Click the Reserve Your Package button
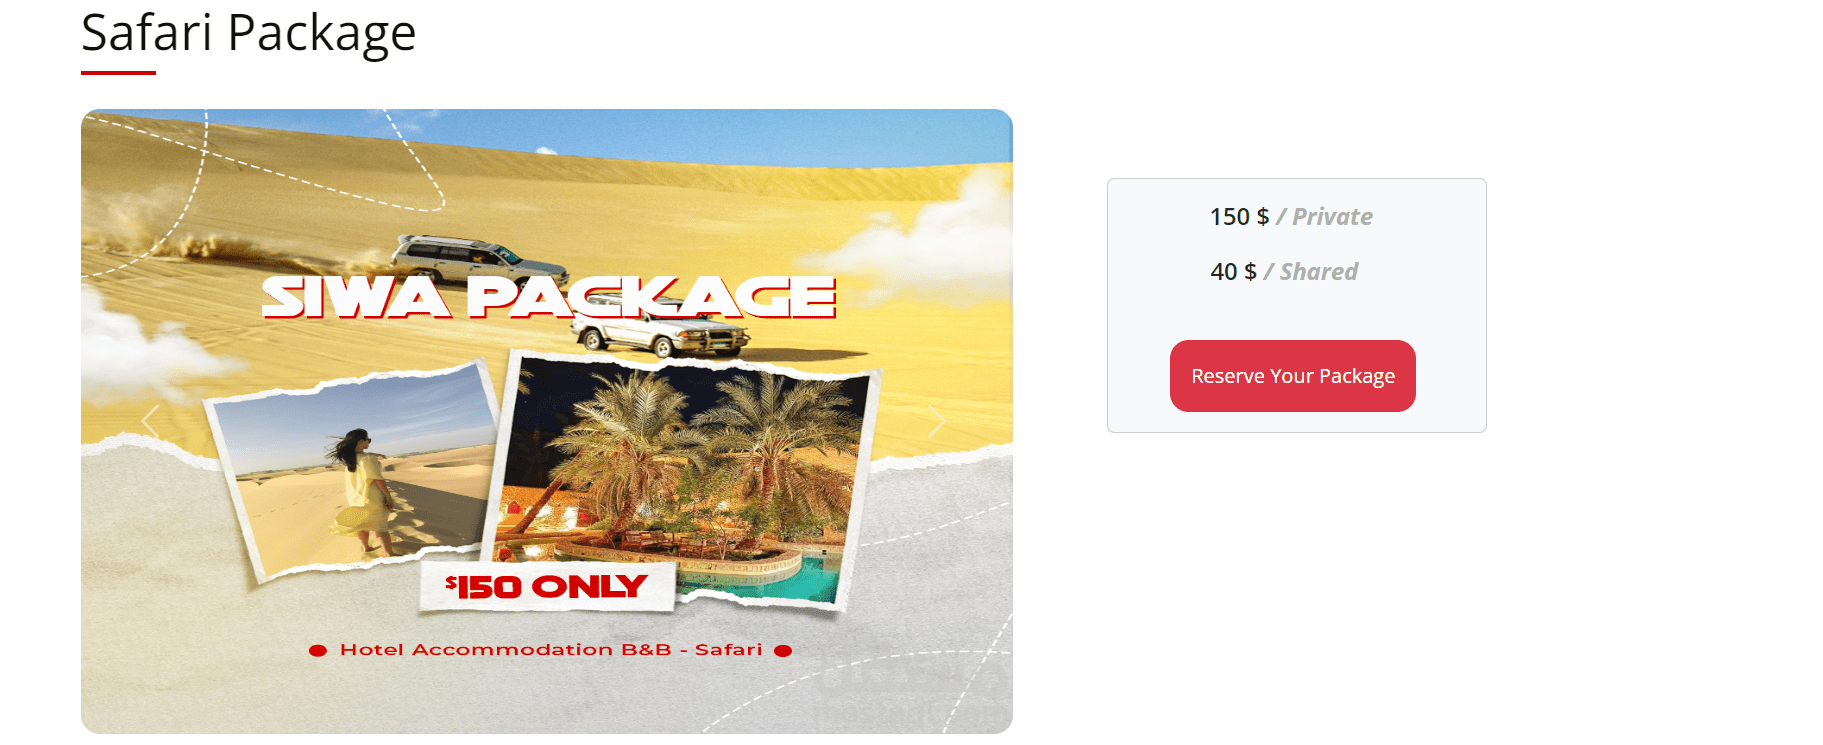The height and width of the screenshot is (745, 1823). coord(1293,376)
